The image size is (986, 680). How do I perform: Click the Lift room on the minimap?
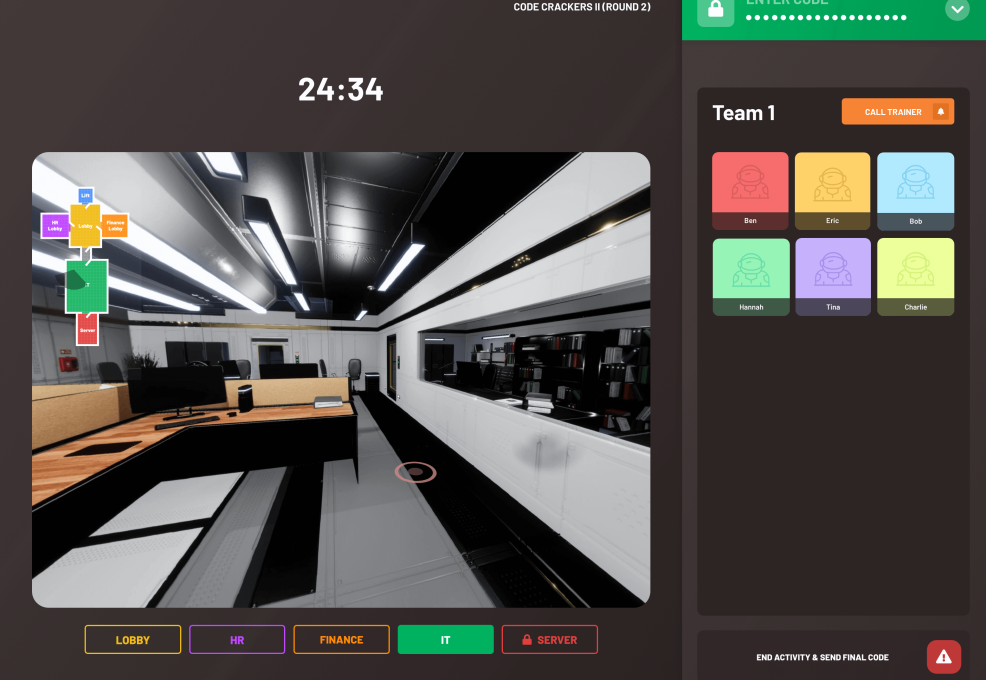85,196
